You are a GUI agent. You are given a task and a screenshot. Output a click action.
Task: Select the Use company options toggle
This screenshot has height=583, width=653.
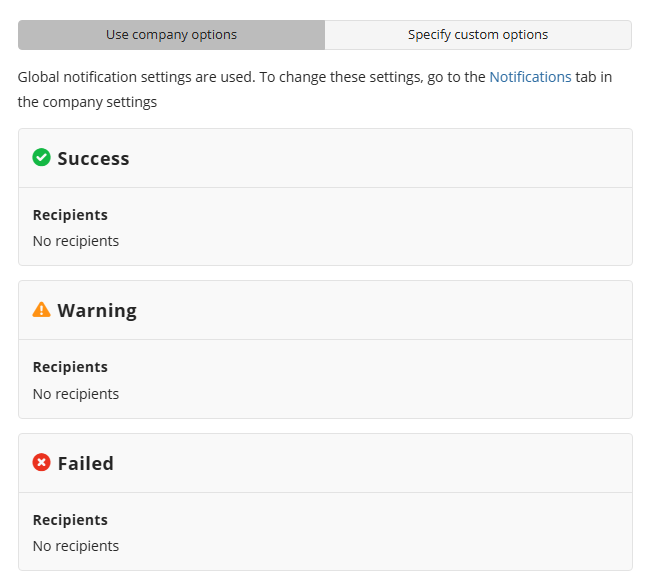171,35
